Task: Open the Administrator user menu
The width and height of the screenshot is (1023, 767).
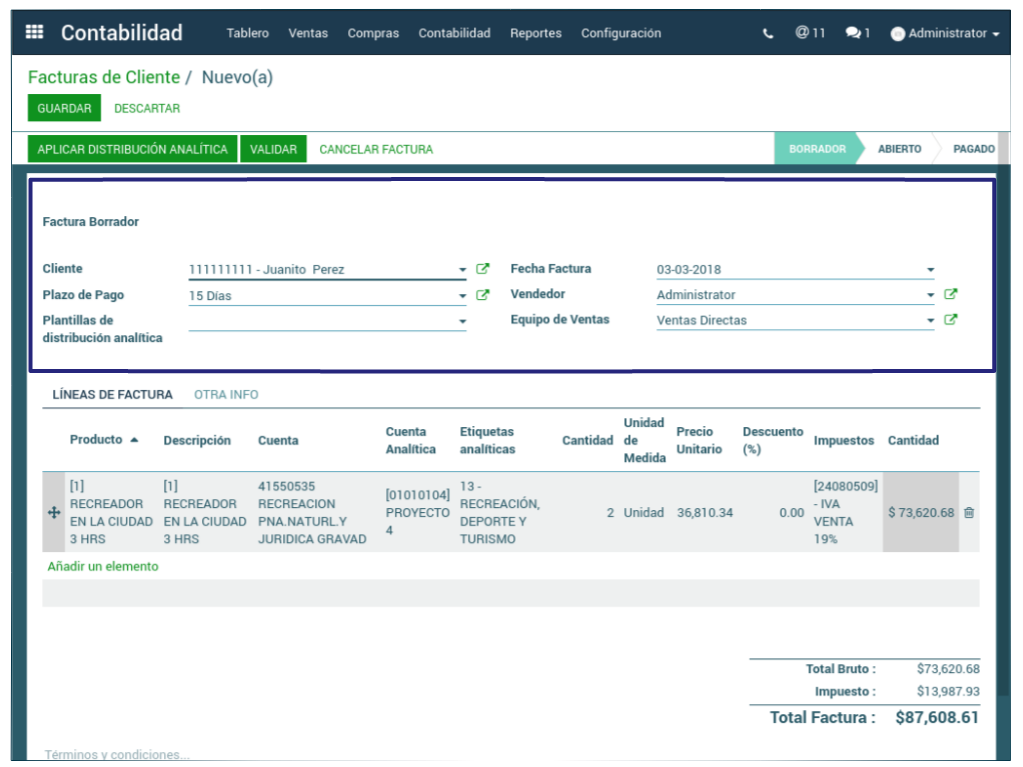Action: [944, 33]
